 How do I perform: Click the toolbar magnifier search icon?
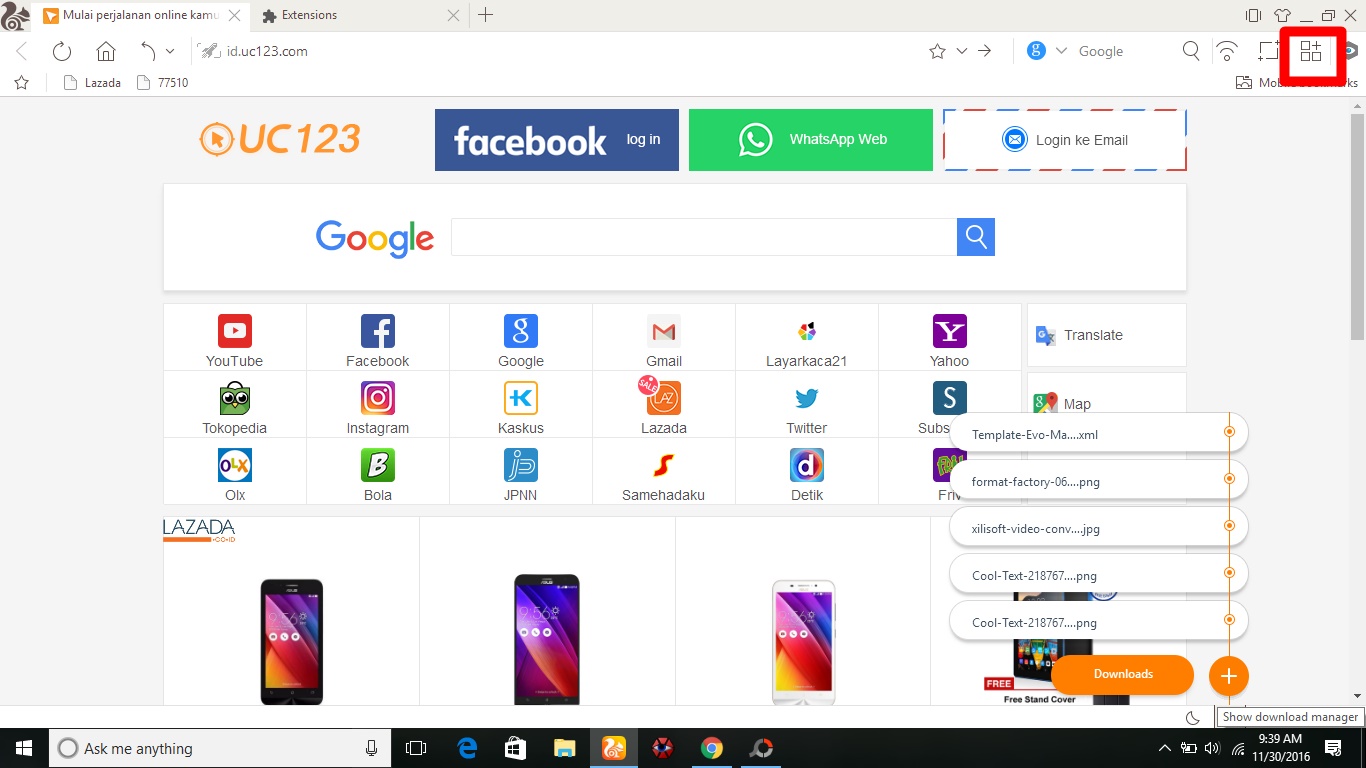(x=1191, y=51)
